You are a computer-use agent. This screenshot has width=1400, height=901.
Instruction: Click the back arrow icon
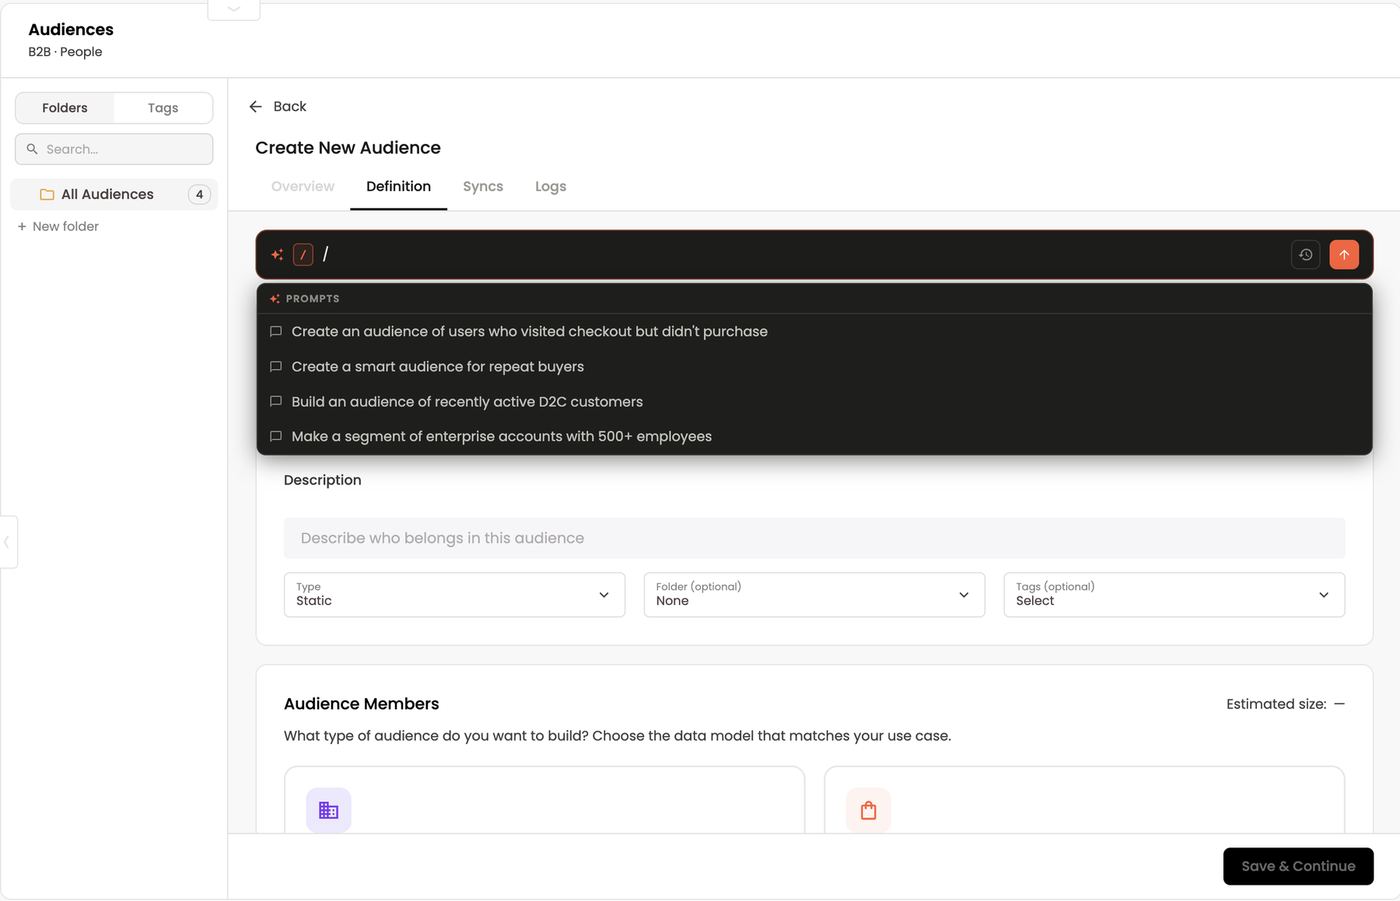[255, 106]
